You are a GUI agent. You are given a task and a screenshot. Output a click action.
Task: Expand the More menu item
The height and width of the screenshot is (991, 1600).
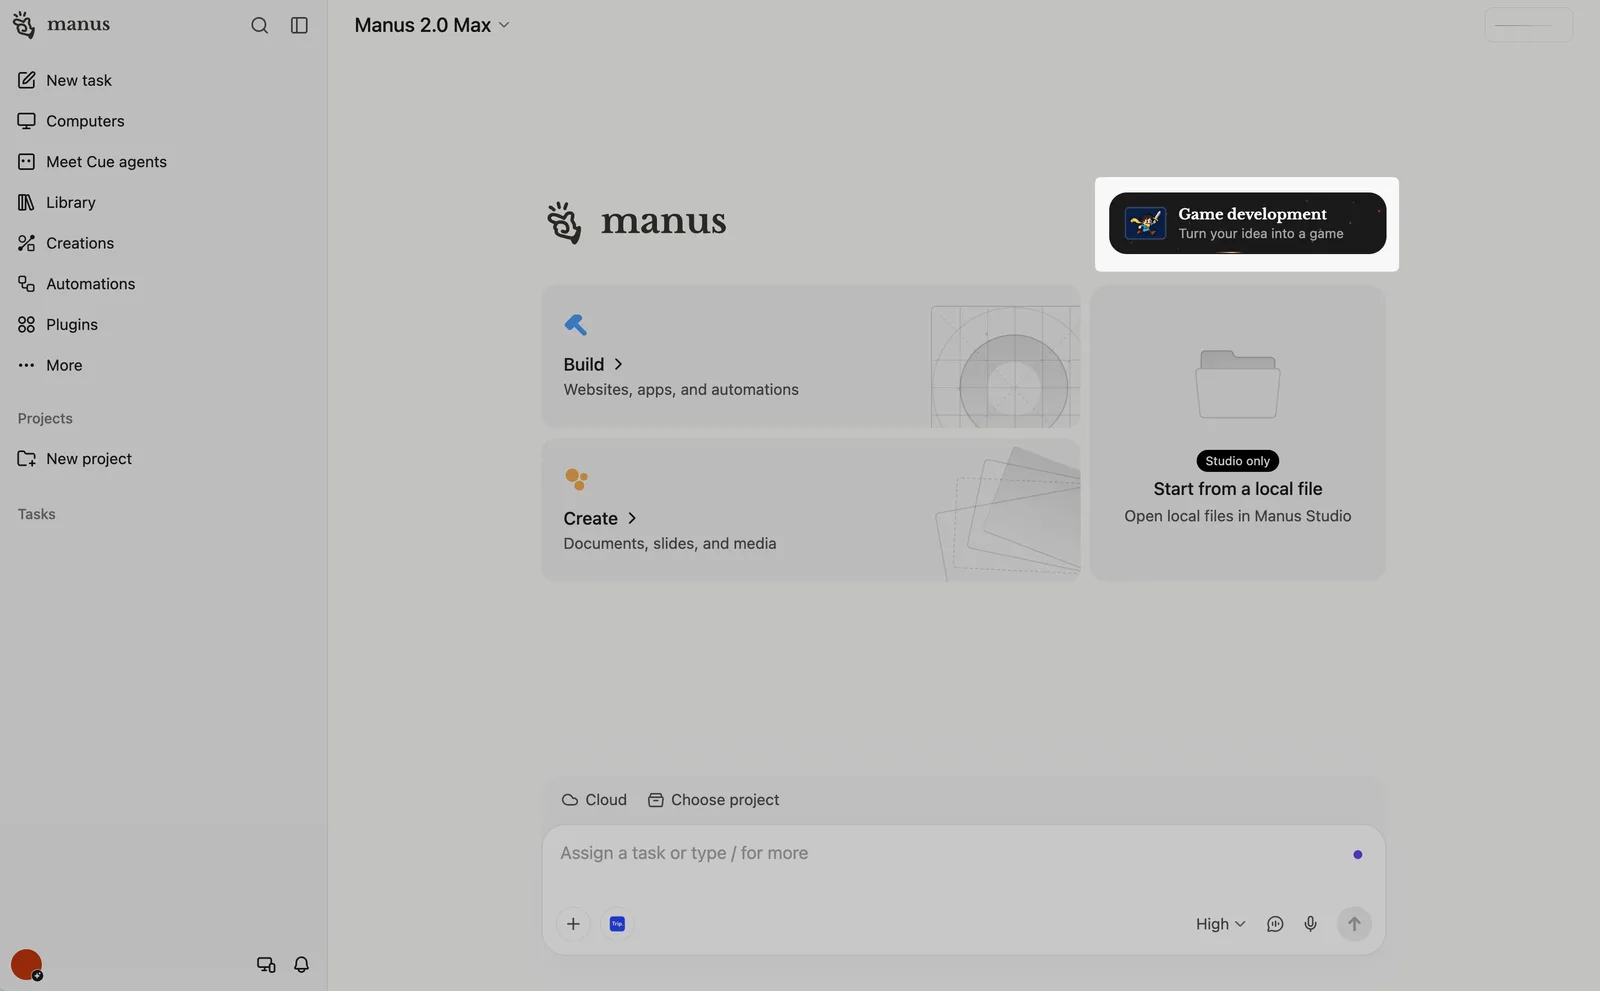coord(164,365)
